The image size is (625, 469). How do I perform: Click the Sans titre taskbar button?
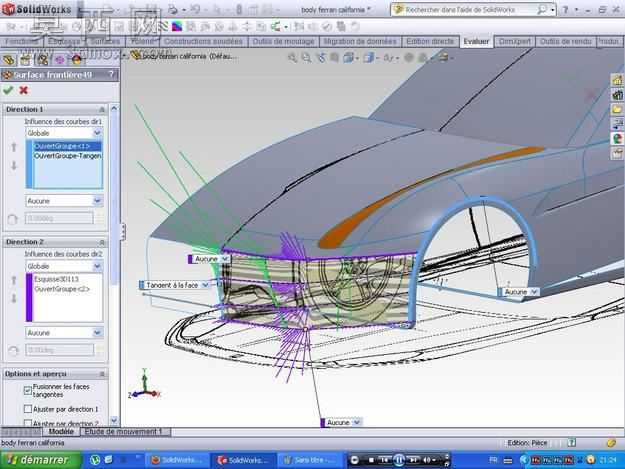coord(309,460)
